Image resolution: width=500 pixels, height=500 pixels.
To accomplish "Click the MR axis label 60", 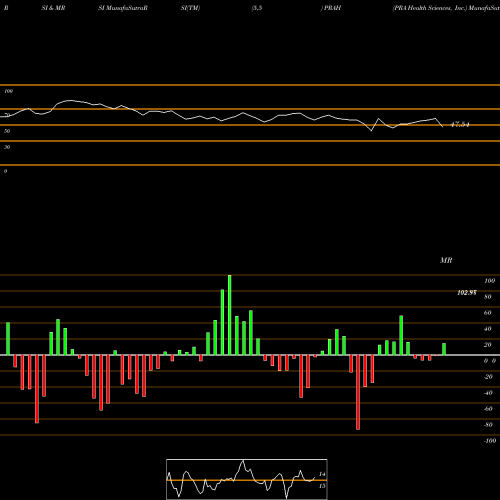I will tap(487, 313).
